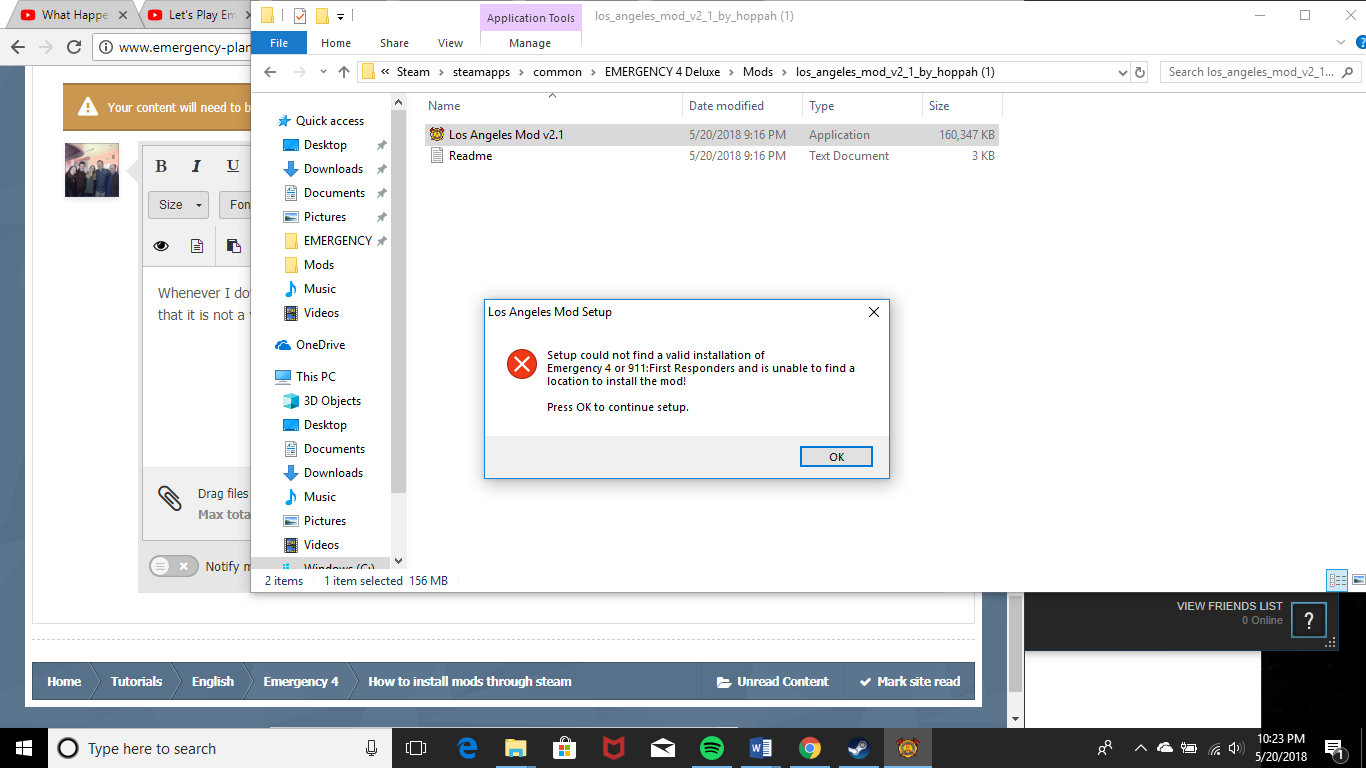Image resolution: width=1366 pixels, height=768 pixels.
Task: Toggle italic in the forum editor
Action: click(x=196, y=166)
